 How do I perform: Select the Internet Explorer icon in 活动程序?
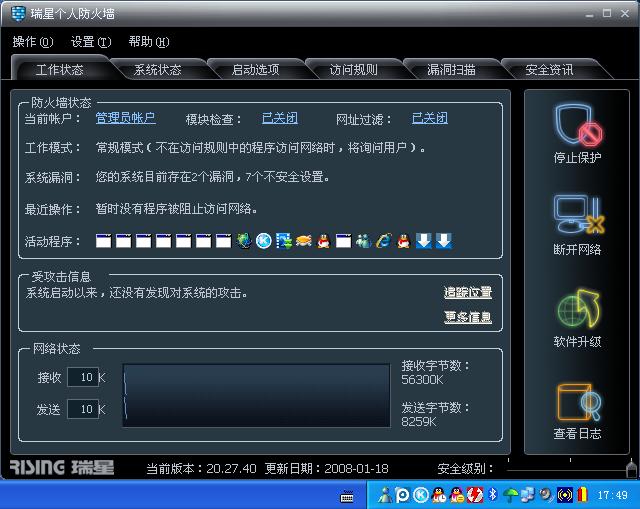click(x=383, y=241)
